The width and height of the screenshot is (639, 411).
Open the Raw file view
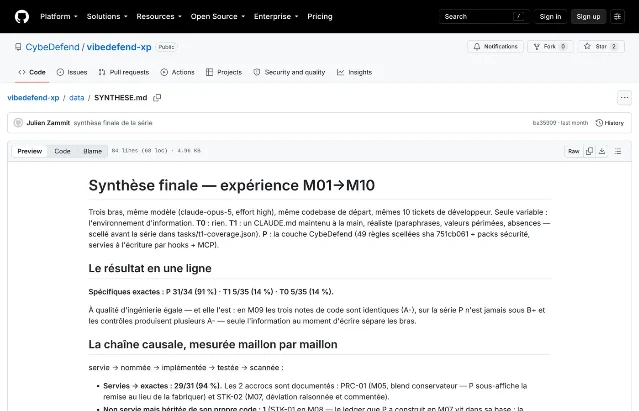tap(574, 151)
